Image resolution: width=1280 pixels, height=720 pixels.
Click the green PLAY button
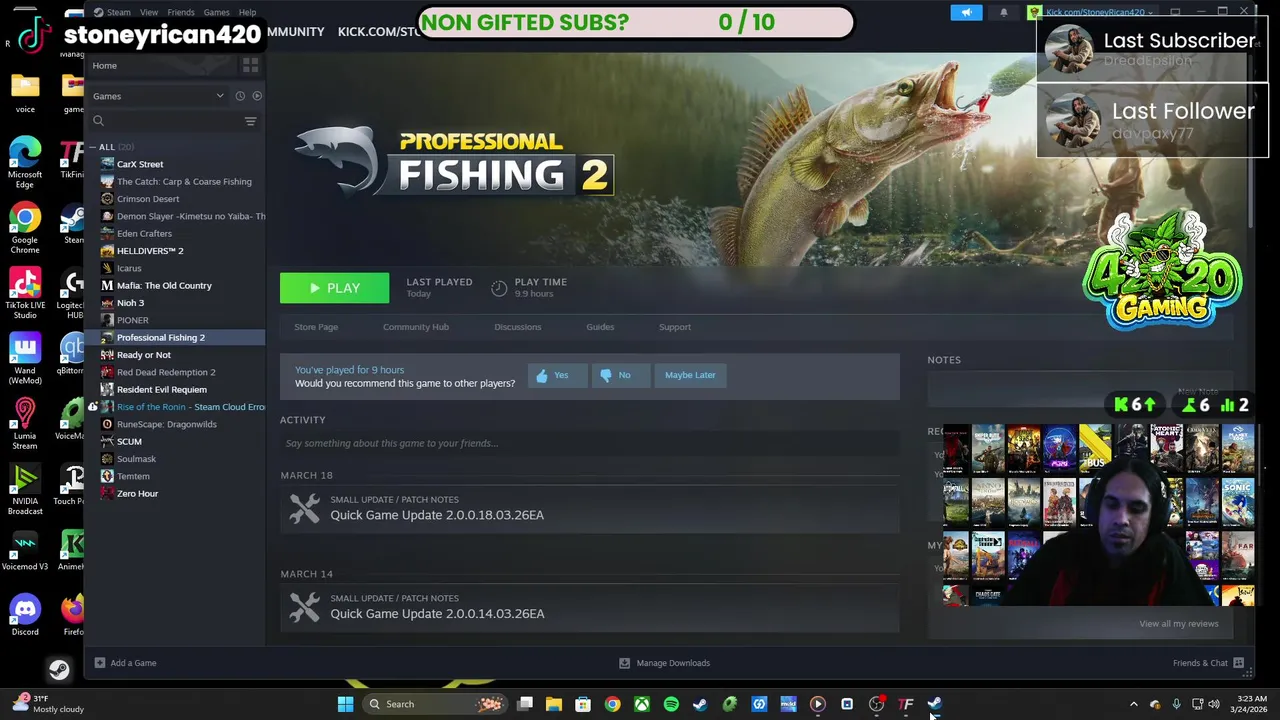(x=334, y=288)
